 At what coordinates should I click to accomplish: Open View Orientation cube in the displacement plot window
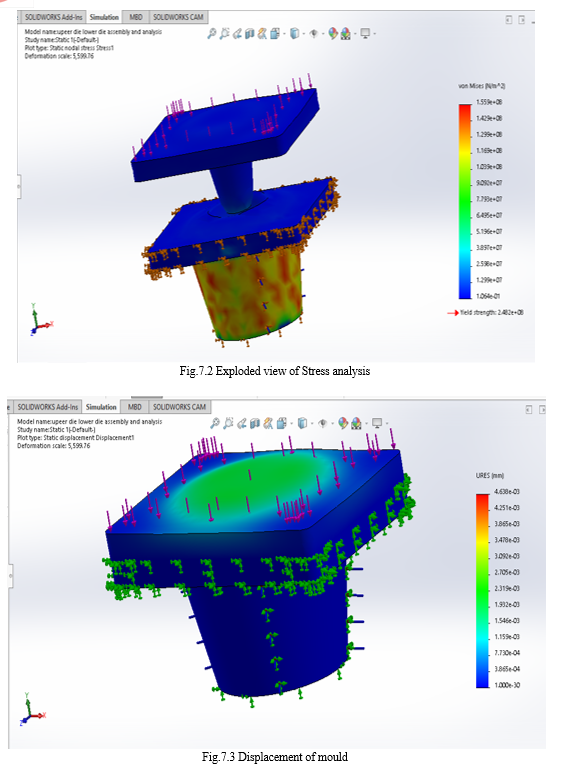tap(282, 423)
